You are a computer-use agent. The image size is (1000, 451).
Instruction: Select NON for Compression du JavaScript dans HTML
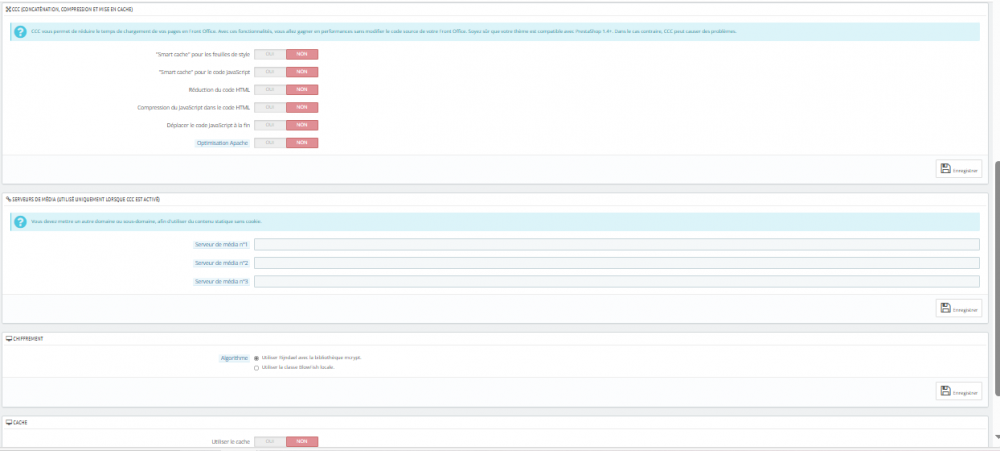point(302,107)
